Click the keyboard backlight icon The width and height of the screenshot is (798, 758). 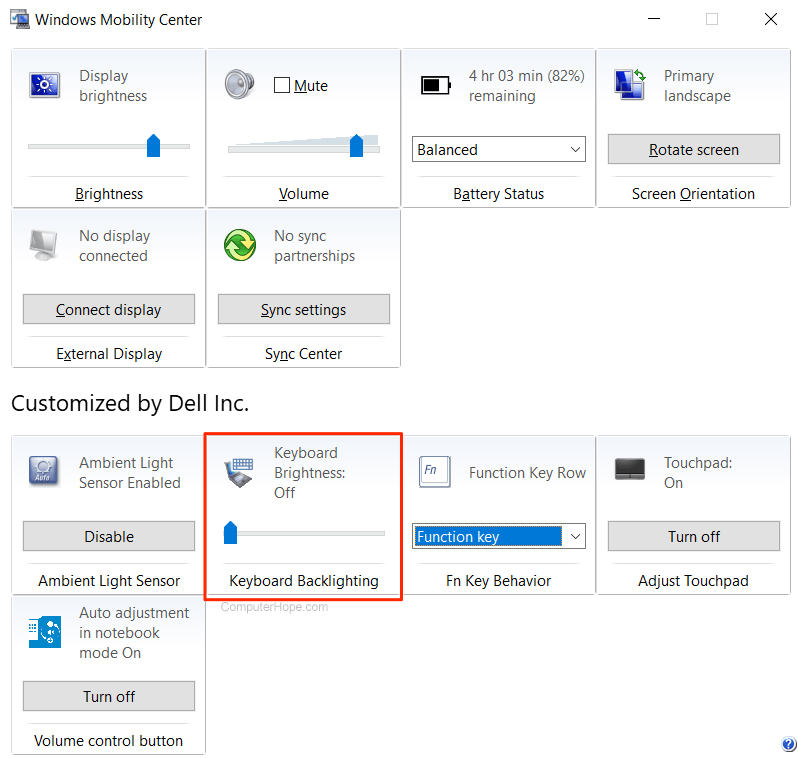(240, 471)
